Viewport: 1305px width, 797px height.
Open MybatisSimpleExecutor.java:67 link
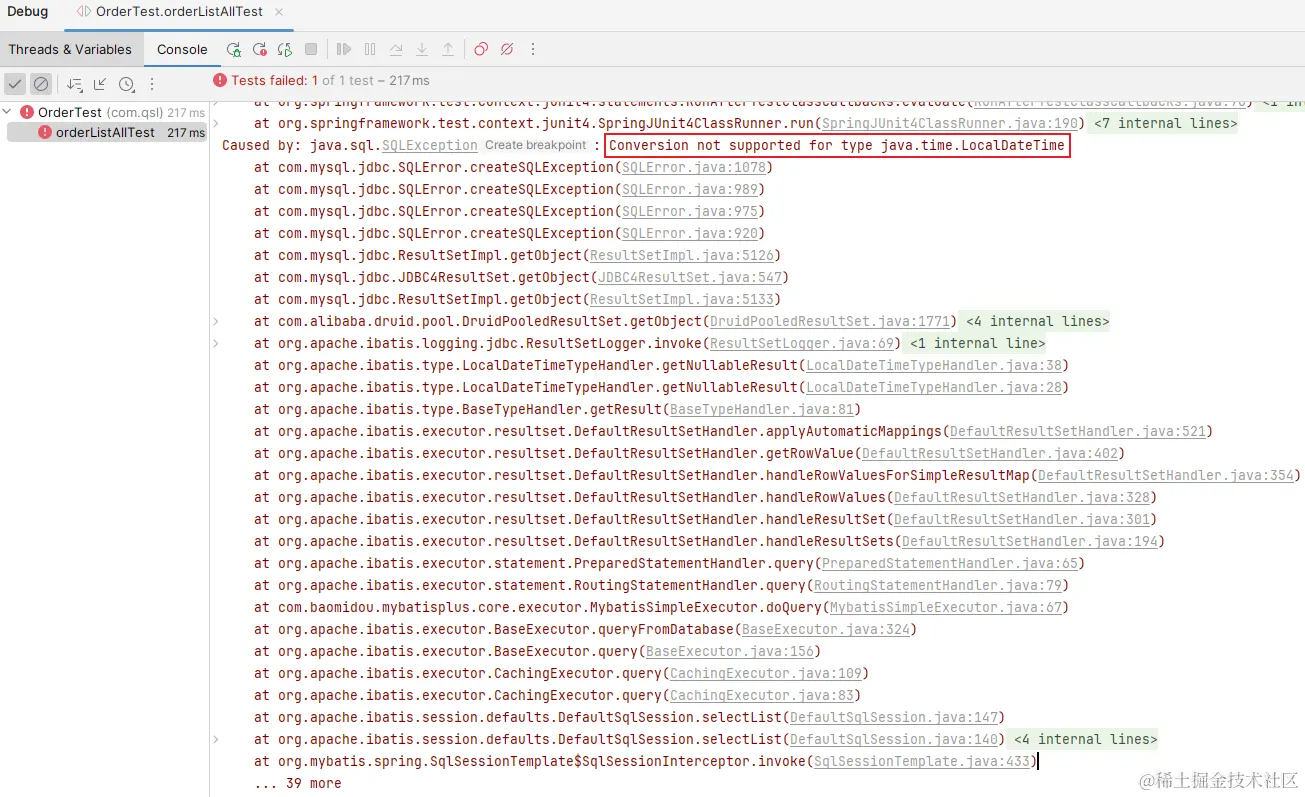pyautogui.click(x=945, y=607)
